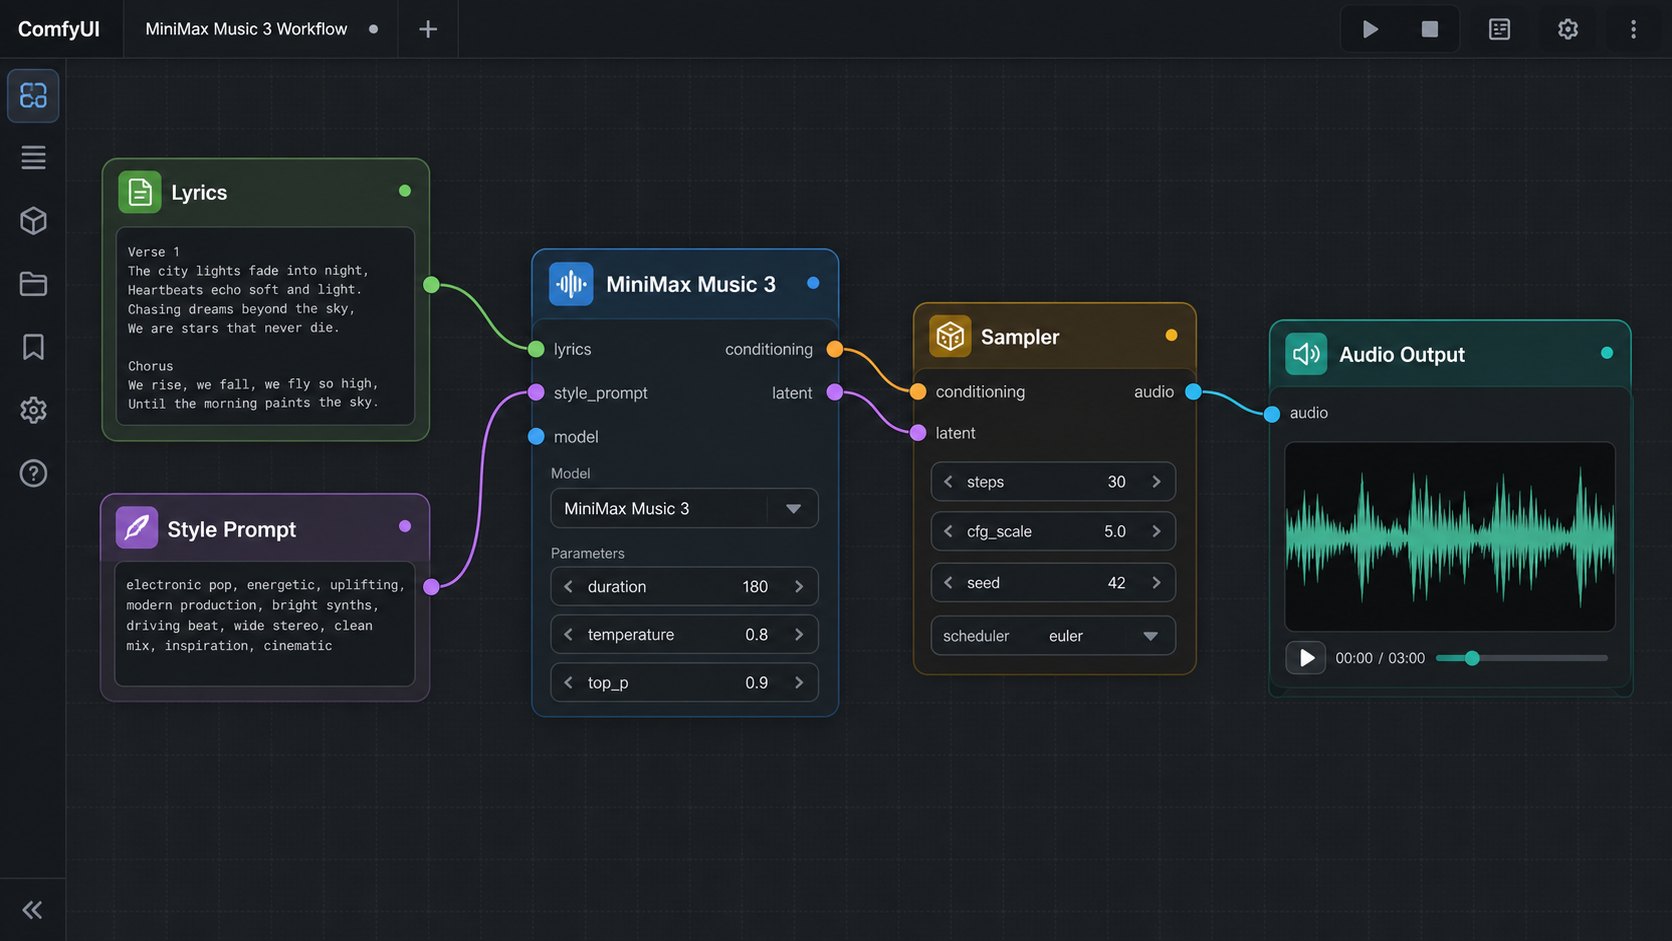Image resolution: width=1672 pixels, height=941 pixels.
Task: Expand the MiniMax Music 3 model dropdown
Action: click(x=684, y=508)
